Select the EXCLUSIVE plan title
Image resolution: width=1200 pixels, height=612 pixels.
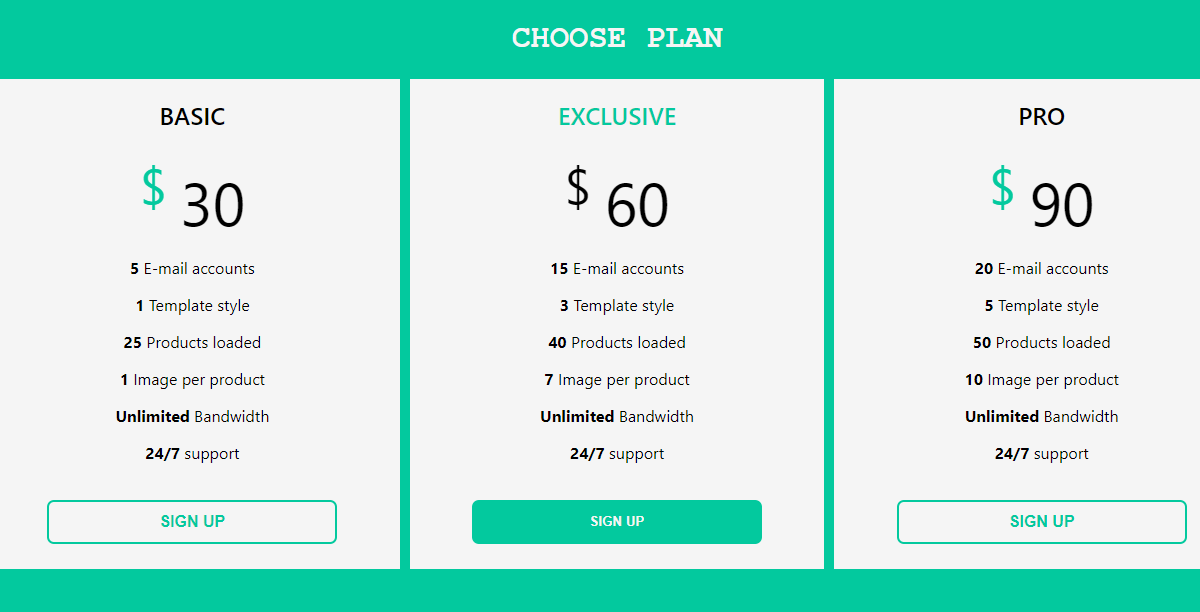point(617,117)
